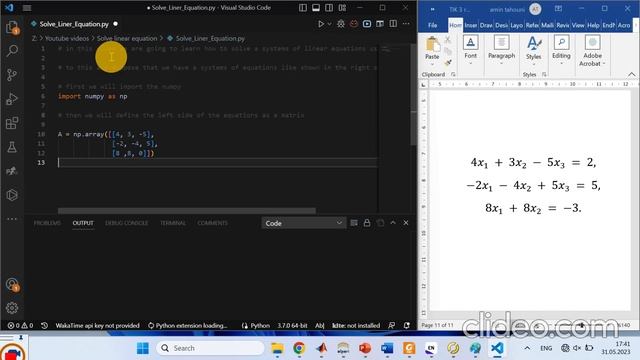Toggle output scroll lock
Screen dimensions: 640x360
coord(367,223)
